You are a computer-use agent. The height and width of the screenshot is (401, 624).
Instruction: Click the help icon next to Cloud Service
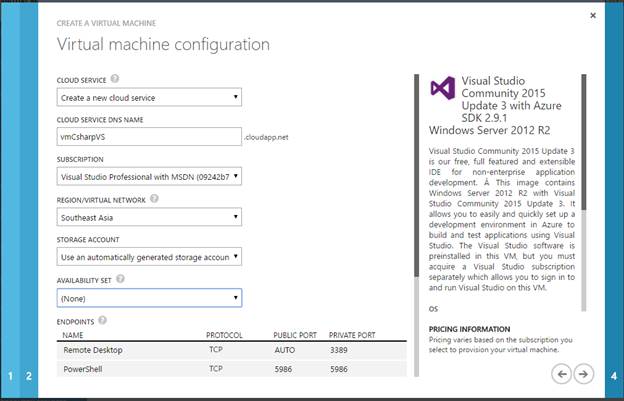(115, 79)
